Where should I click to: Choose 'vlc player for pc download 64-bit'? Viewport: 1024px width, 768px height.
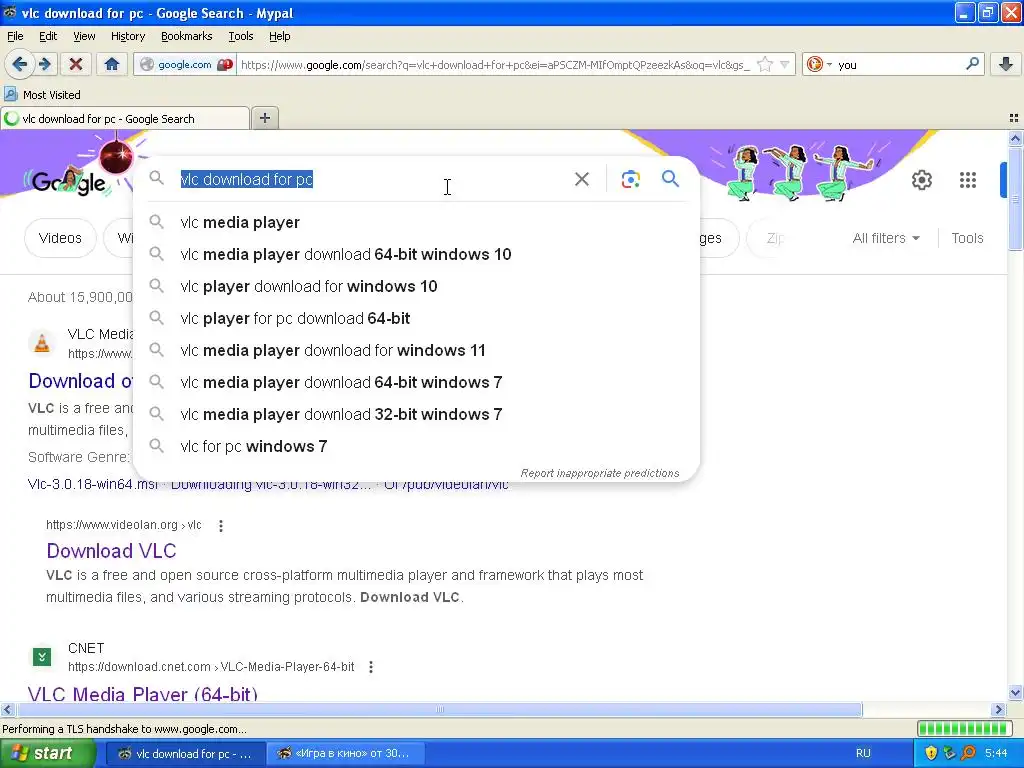[416, 318]
